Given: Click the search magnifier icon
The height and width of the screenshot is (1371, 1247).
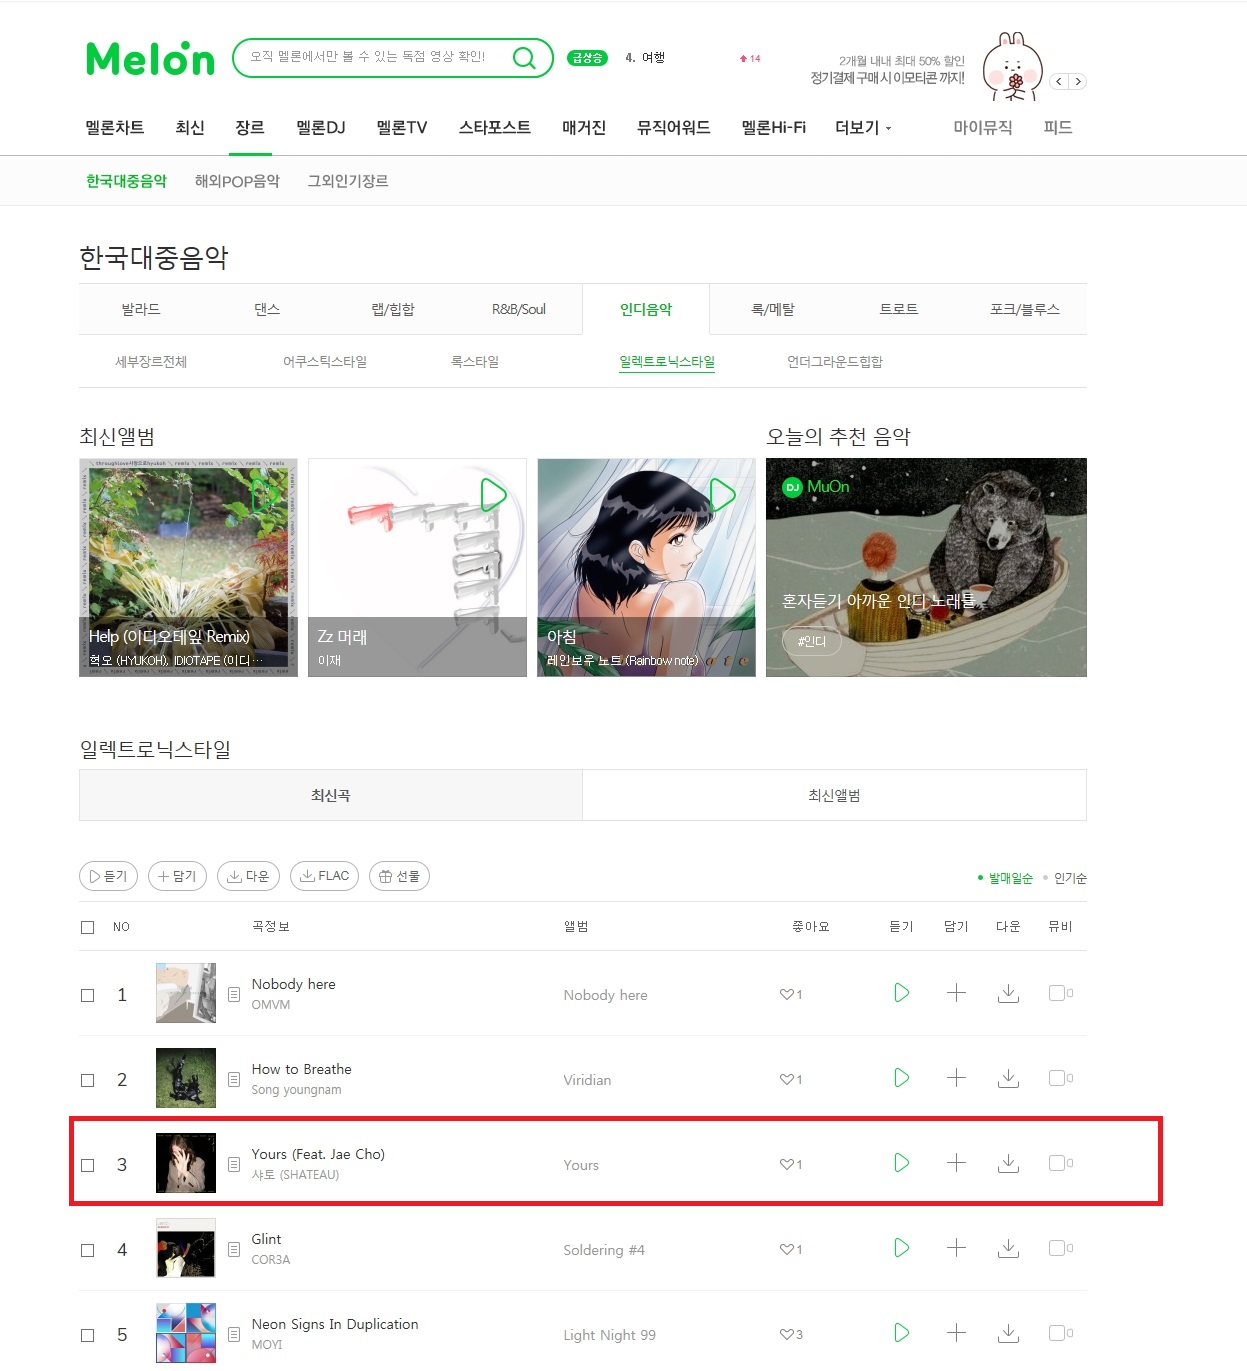Looking at the screenshot, I should coord(524,58).
